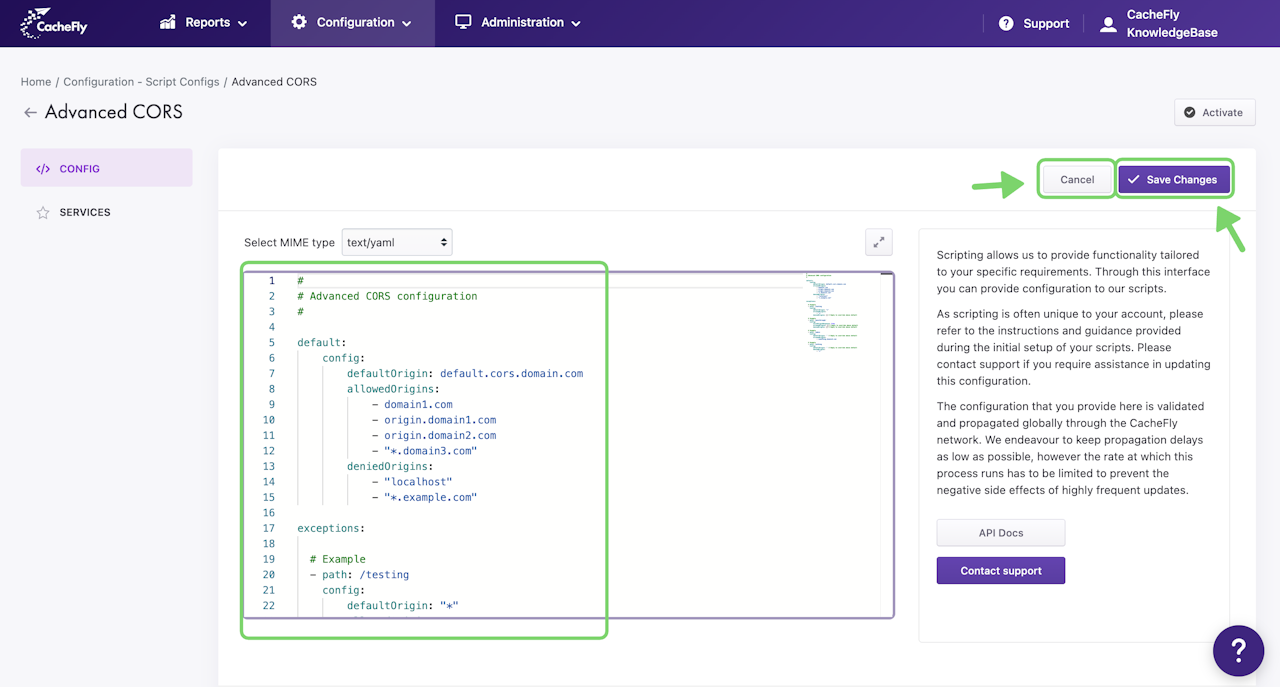Click the Reports bar chart icon
Screen dimensions: 1280x687
click(168, 22)
